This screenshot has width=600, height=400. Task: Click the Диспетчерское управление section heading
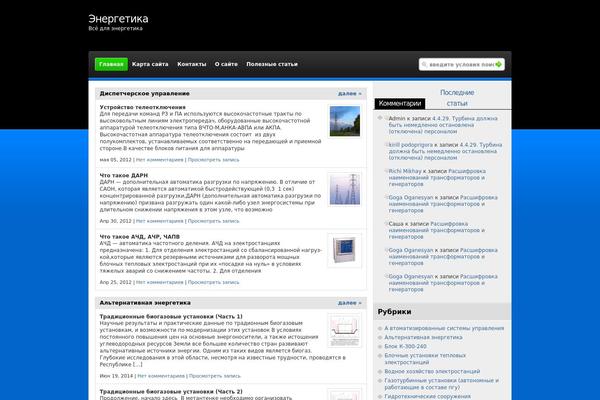[144, 93]
